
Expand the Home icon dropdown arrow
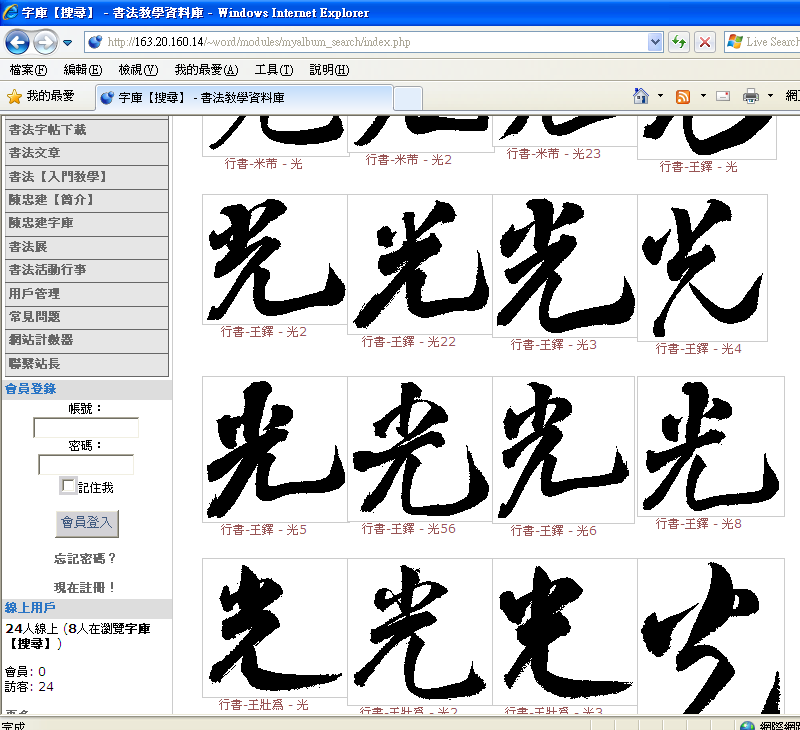(660, 96)
